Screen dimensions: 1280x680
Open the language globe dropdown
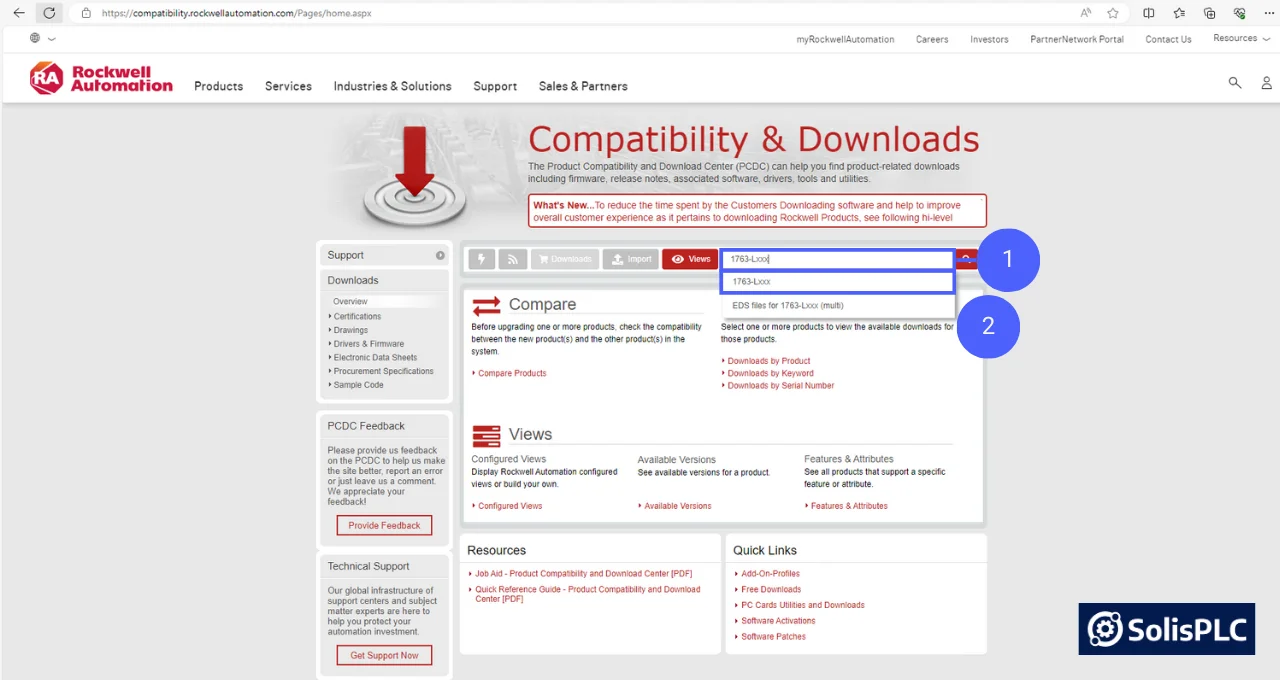[x=40, y=37]
